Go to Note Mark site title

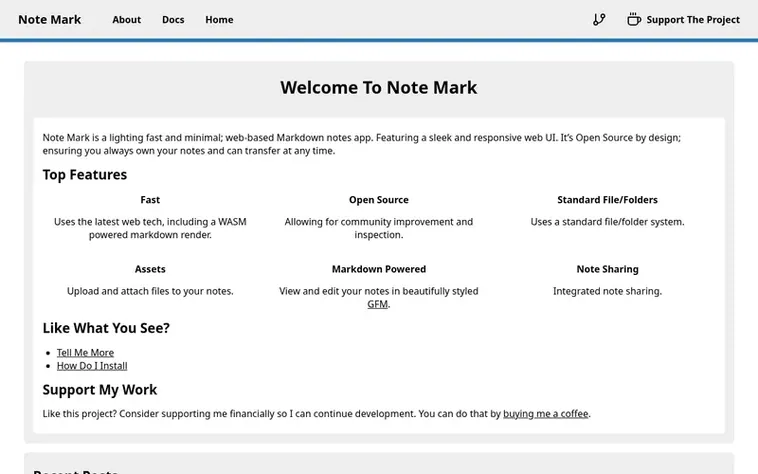[50, 20]
